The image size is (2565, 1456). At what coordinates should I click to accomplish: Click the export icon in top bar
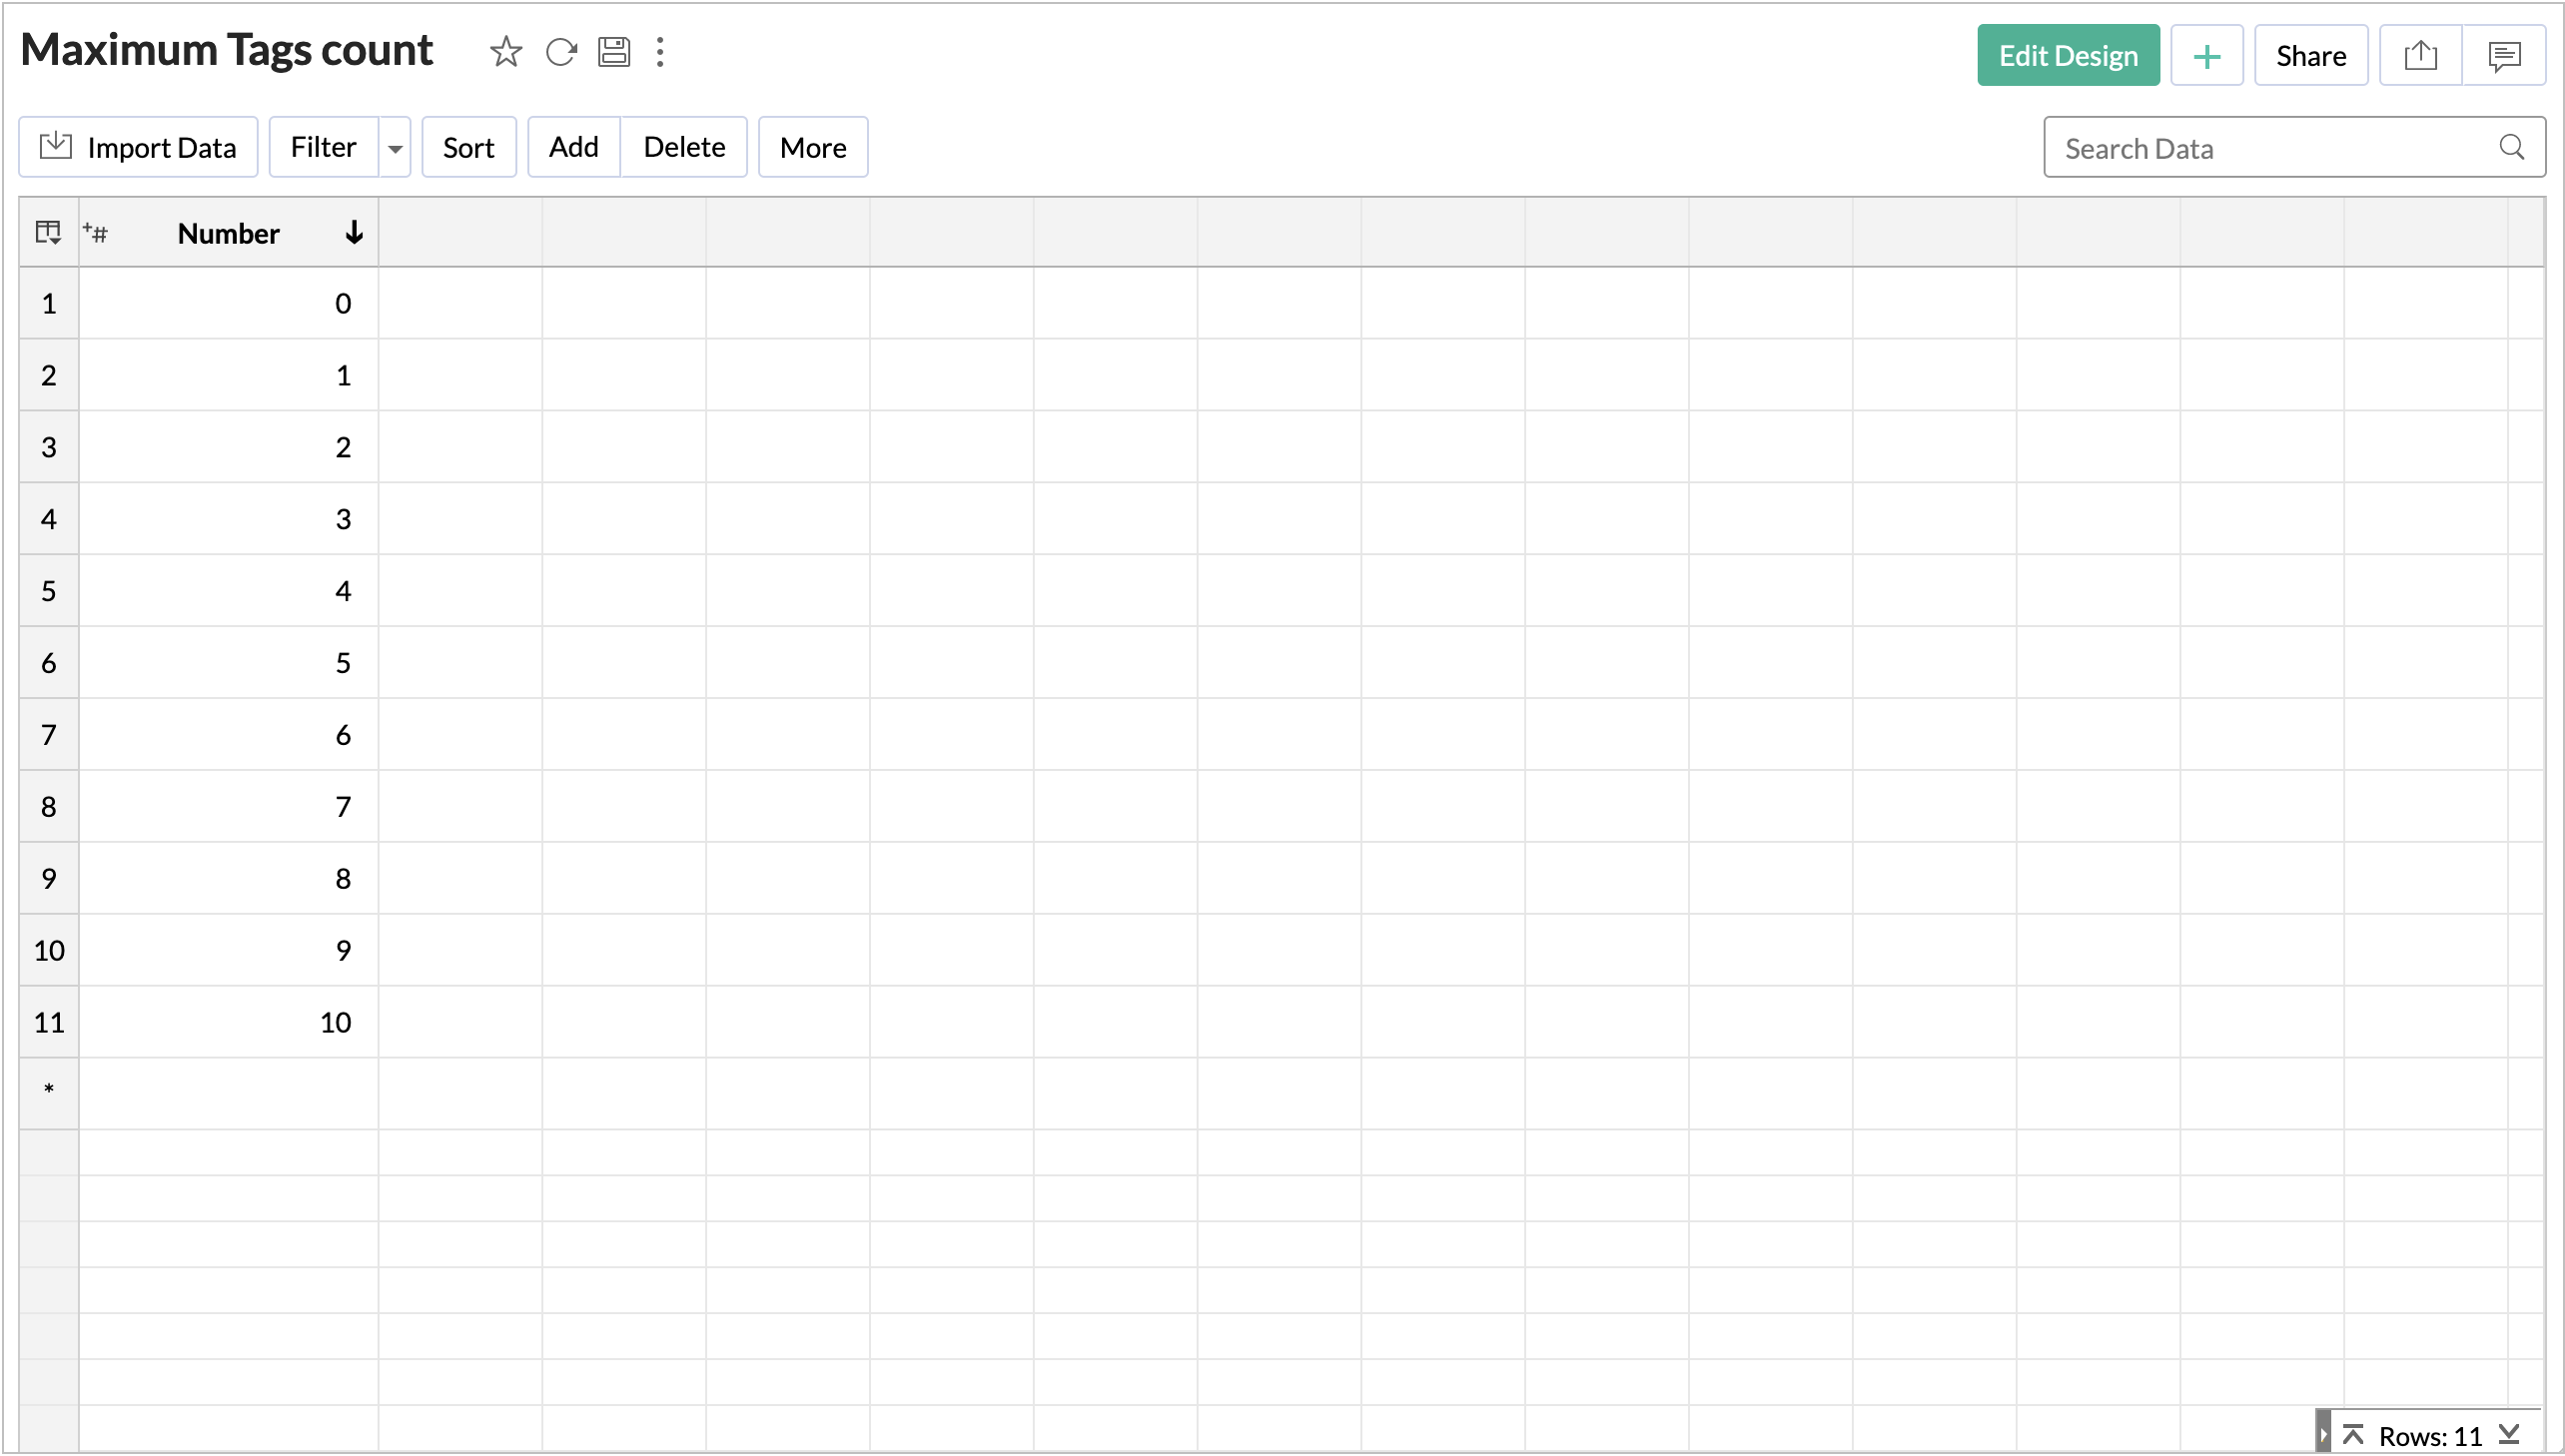(2420, 55)
